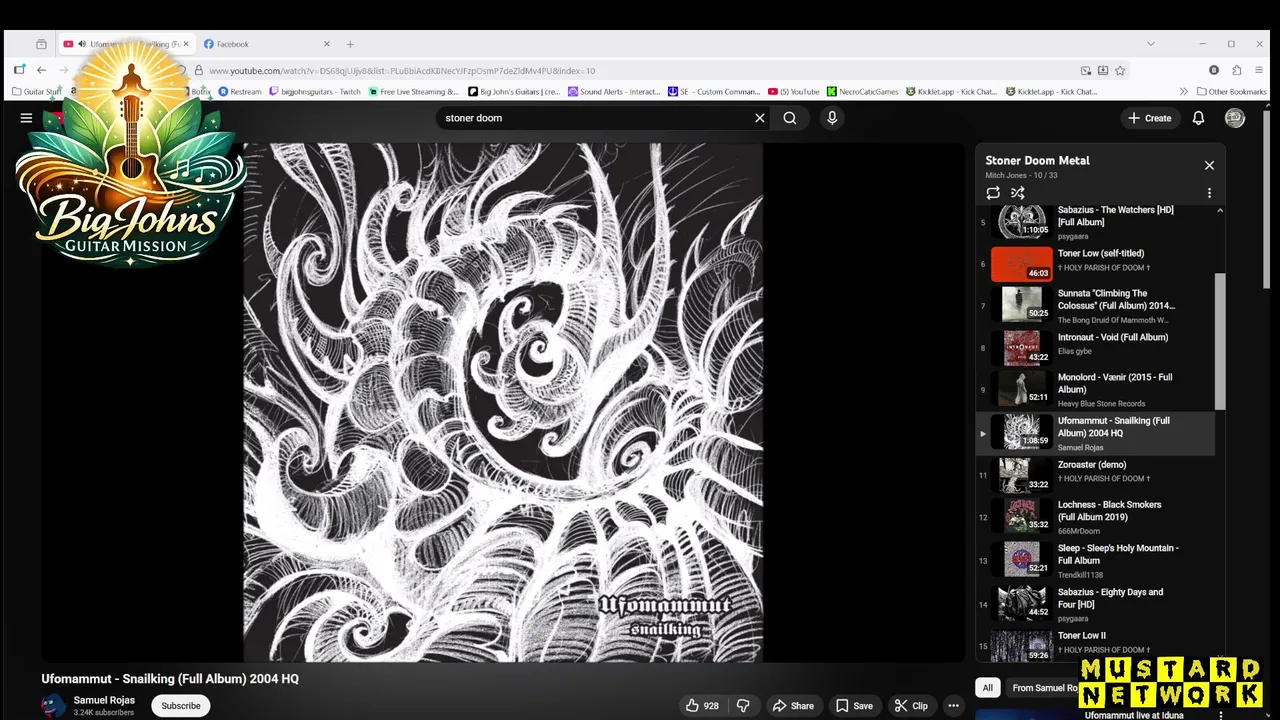The height and width of the screenshot is (720, 1280).
Task: Clip the video with scissors button
Action: coord(911,706)
